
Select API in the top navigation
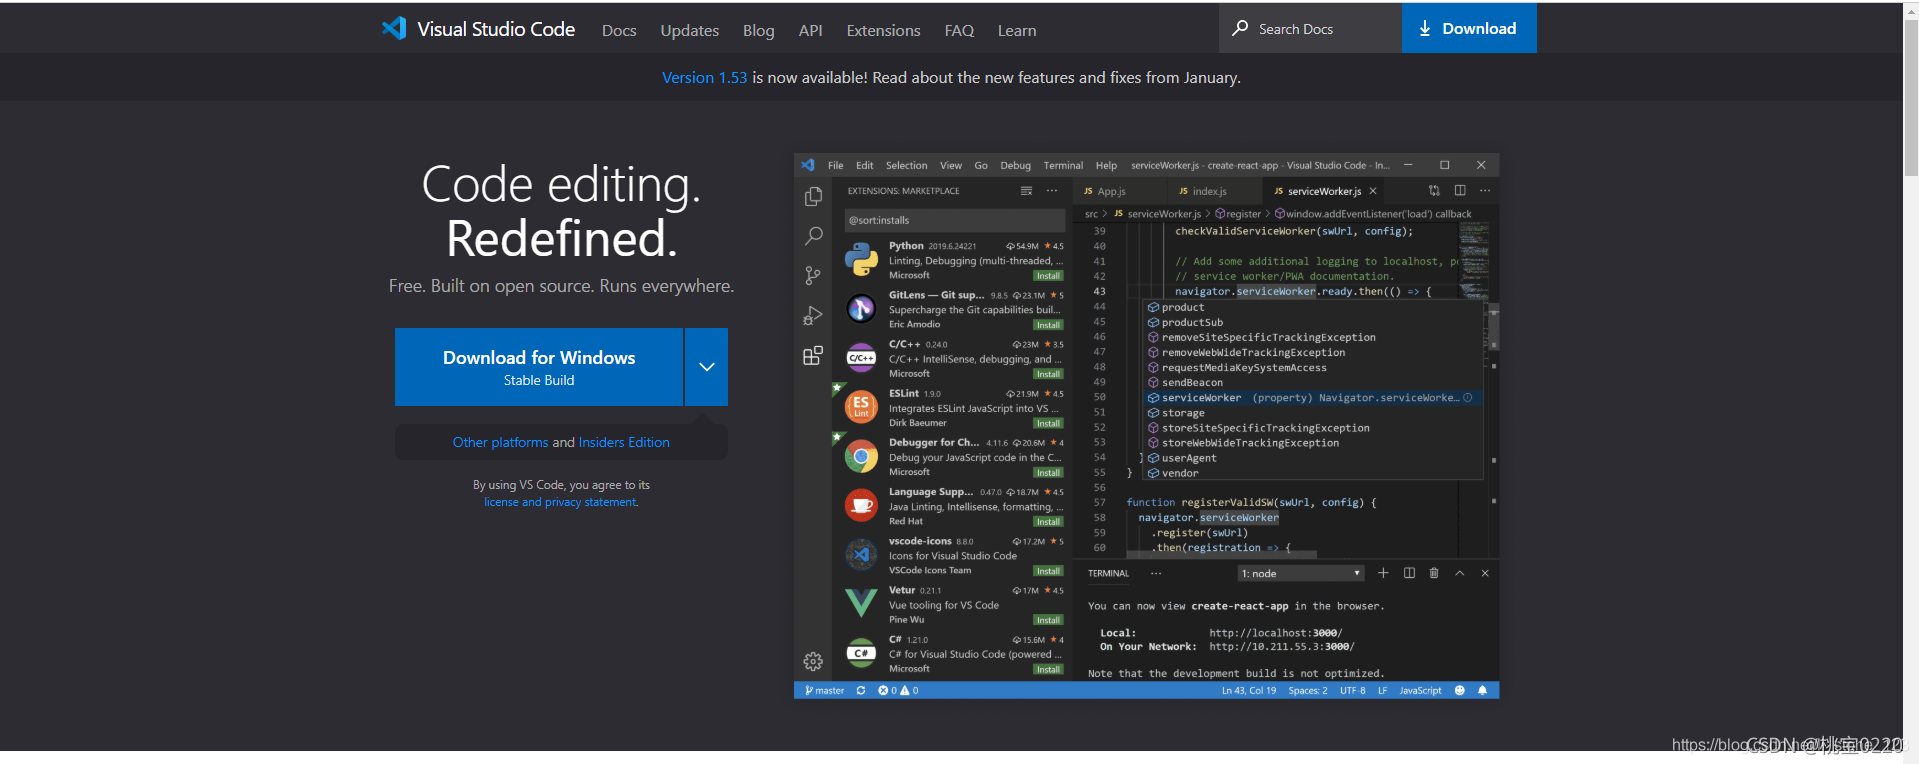click(x=810, y=31)
